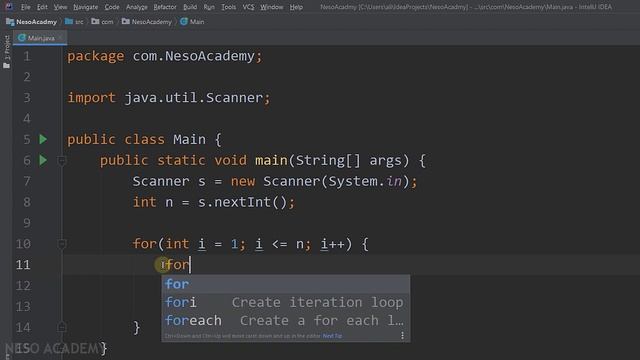Open the File menu

point(26,7)
